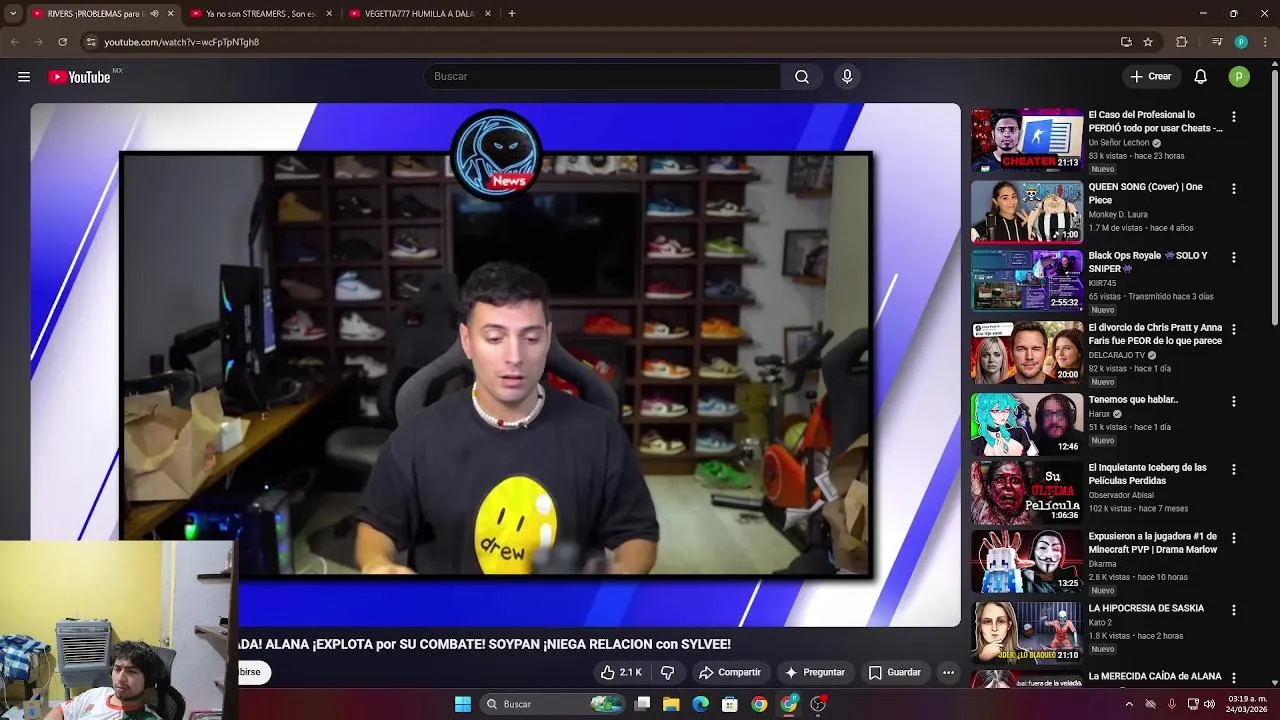Open YouTube notifications bell
The height and width of the screenshot is (720, 1280).
pos(1201,77)
